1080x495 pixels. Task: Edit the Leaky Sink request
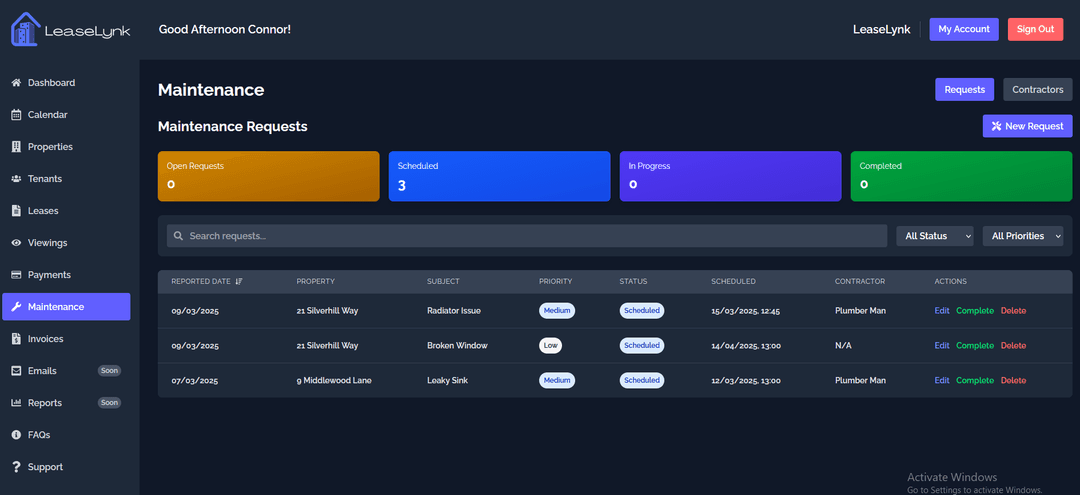click(x=942, y=381)
